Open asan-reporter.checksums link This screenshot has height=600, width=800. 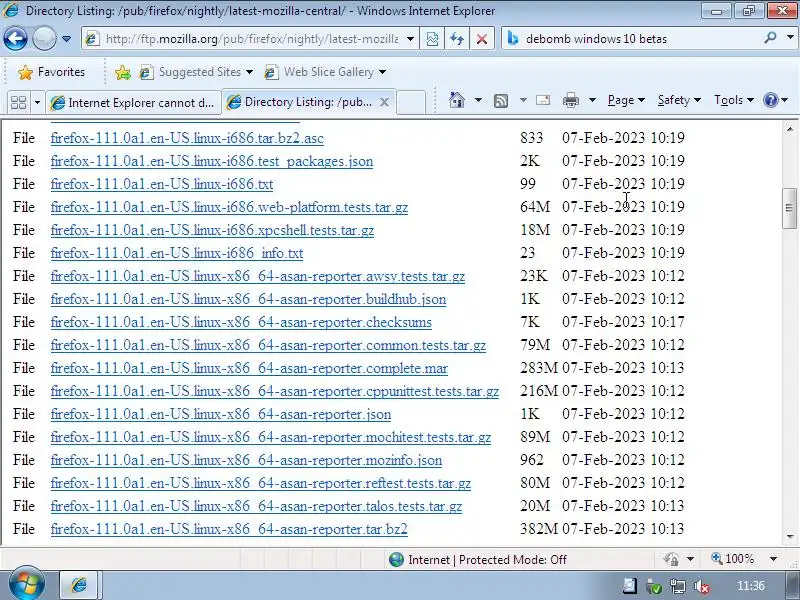(x=241, y=322)
